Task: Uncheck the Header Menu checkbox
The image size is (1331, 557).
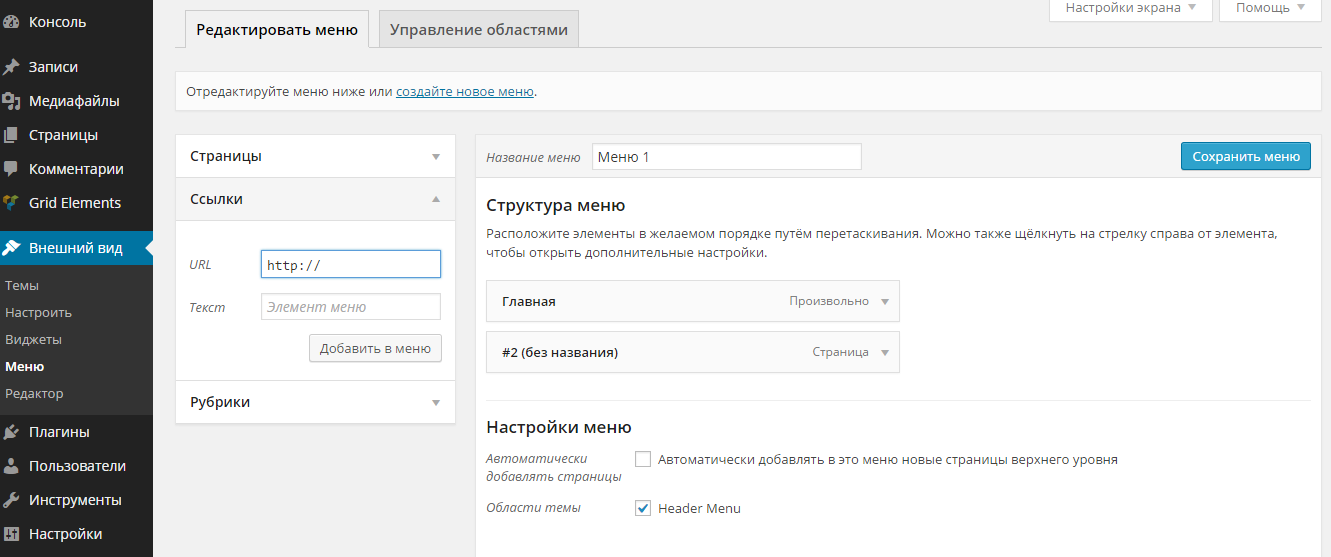Action: point(643,508)
